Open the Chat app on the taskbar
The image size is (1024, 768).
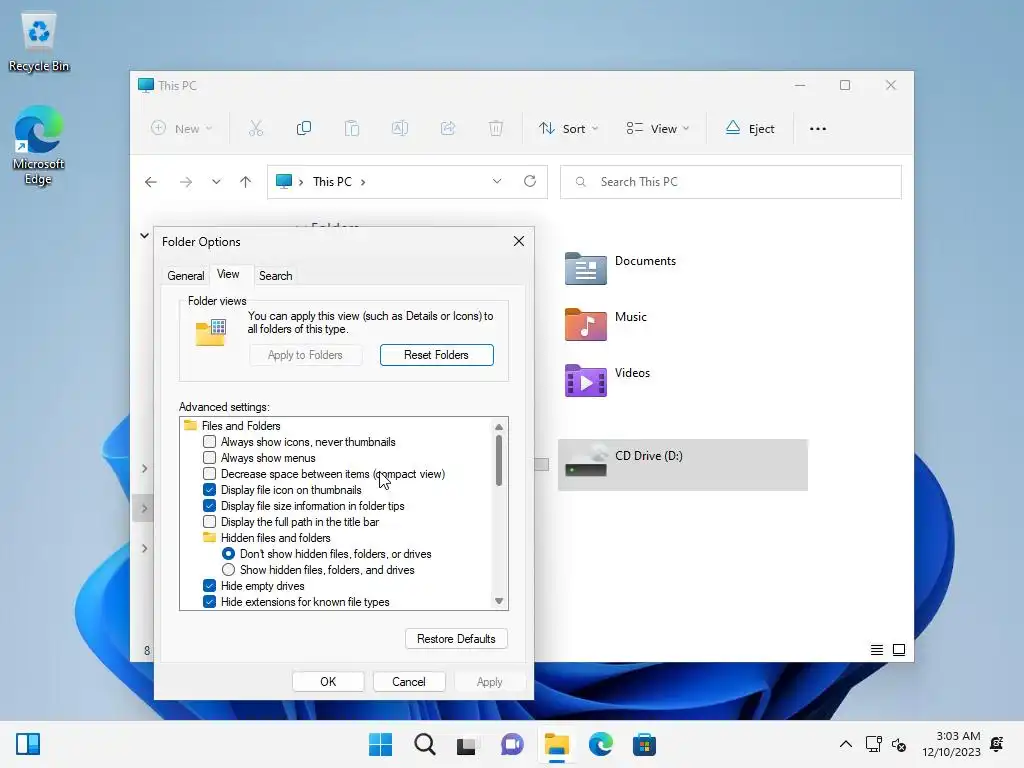(x=512, y=744)
